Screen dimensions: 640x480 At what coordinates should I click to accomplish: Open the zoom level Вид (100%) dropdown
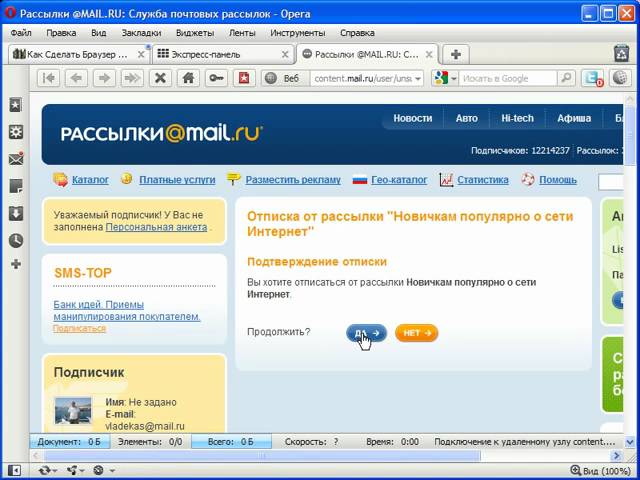601,470
